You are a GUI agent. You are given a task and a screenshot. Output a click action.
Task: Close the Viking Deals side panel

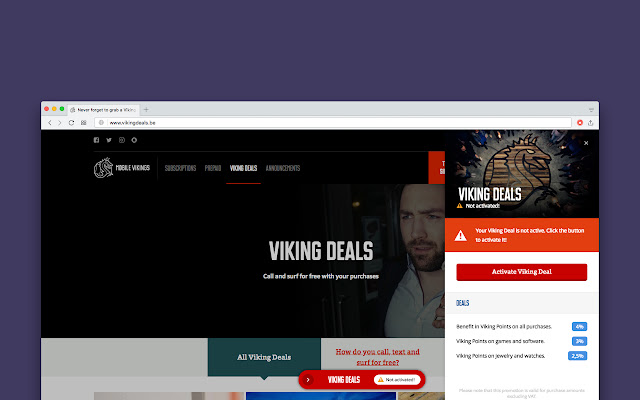(x=586, y=143)
